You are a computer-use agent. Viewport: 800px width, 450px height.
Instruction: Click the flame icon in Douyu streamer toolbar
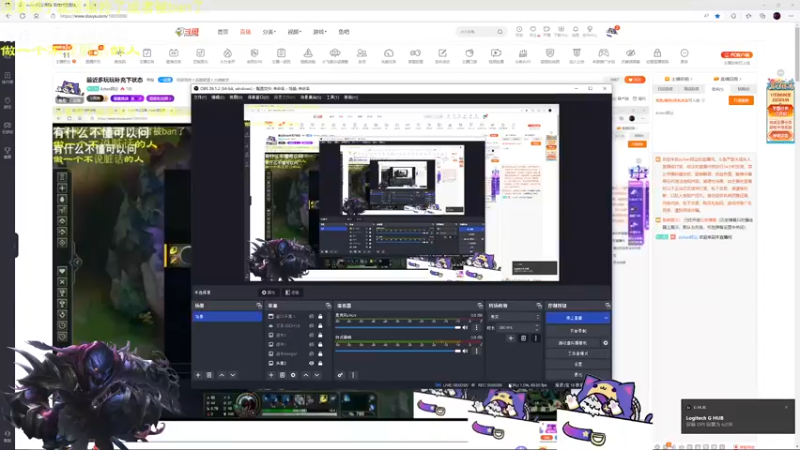click(x=228, y=55)
